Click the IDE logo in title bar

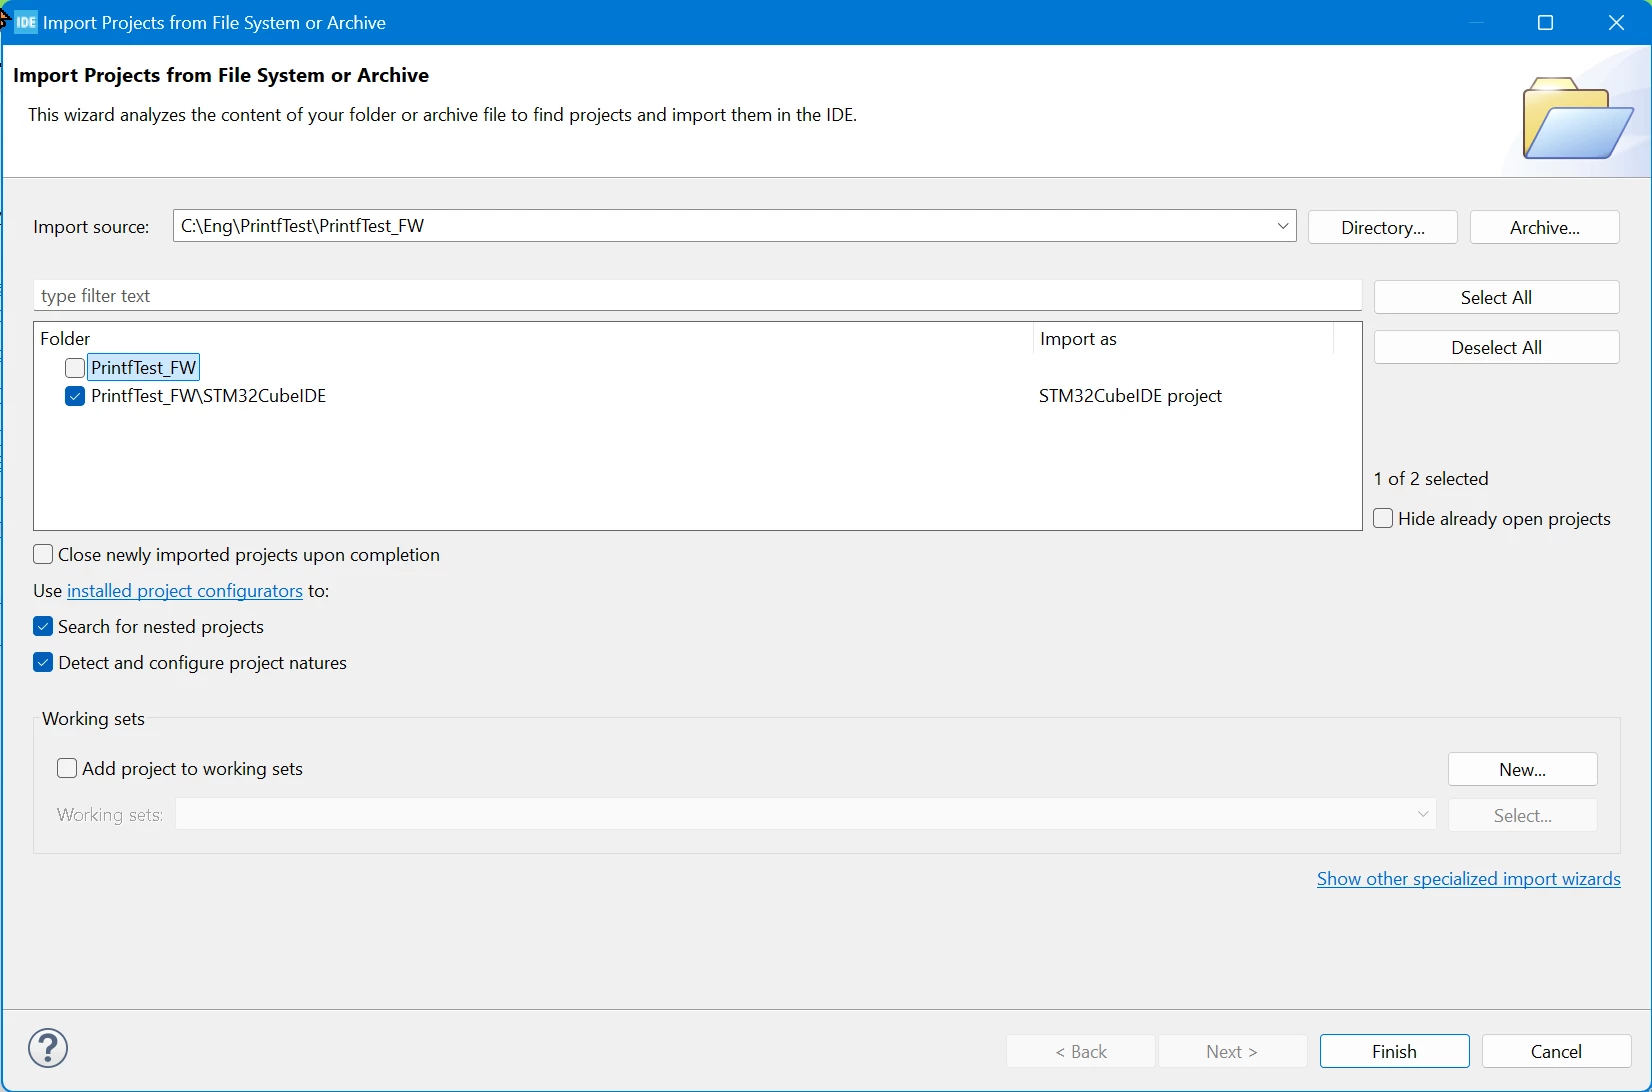[26, 22]
